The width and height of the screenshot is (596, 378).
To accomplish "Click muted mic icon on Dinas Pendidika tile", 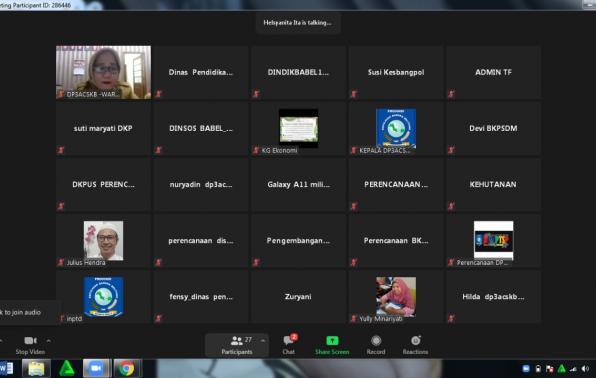I will [x=159, y=94].
